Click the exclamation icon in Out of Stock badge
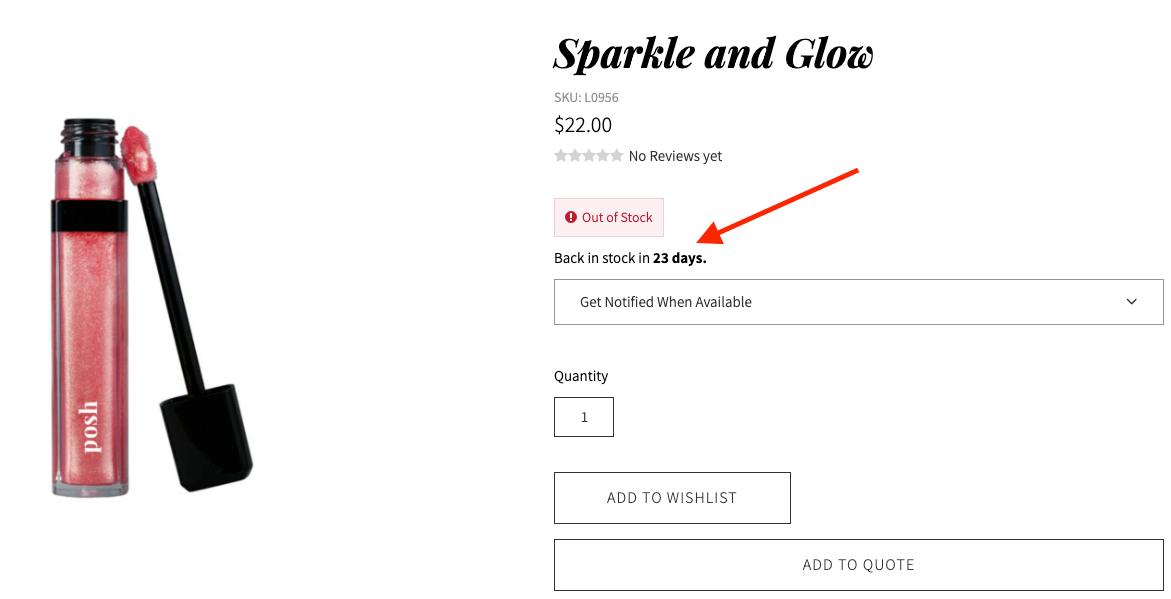 coord(571,217)
